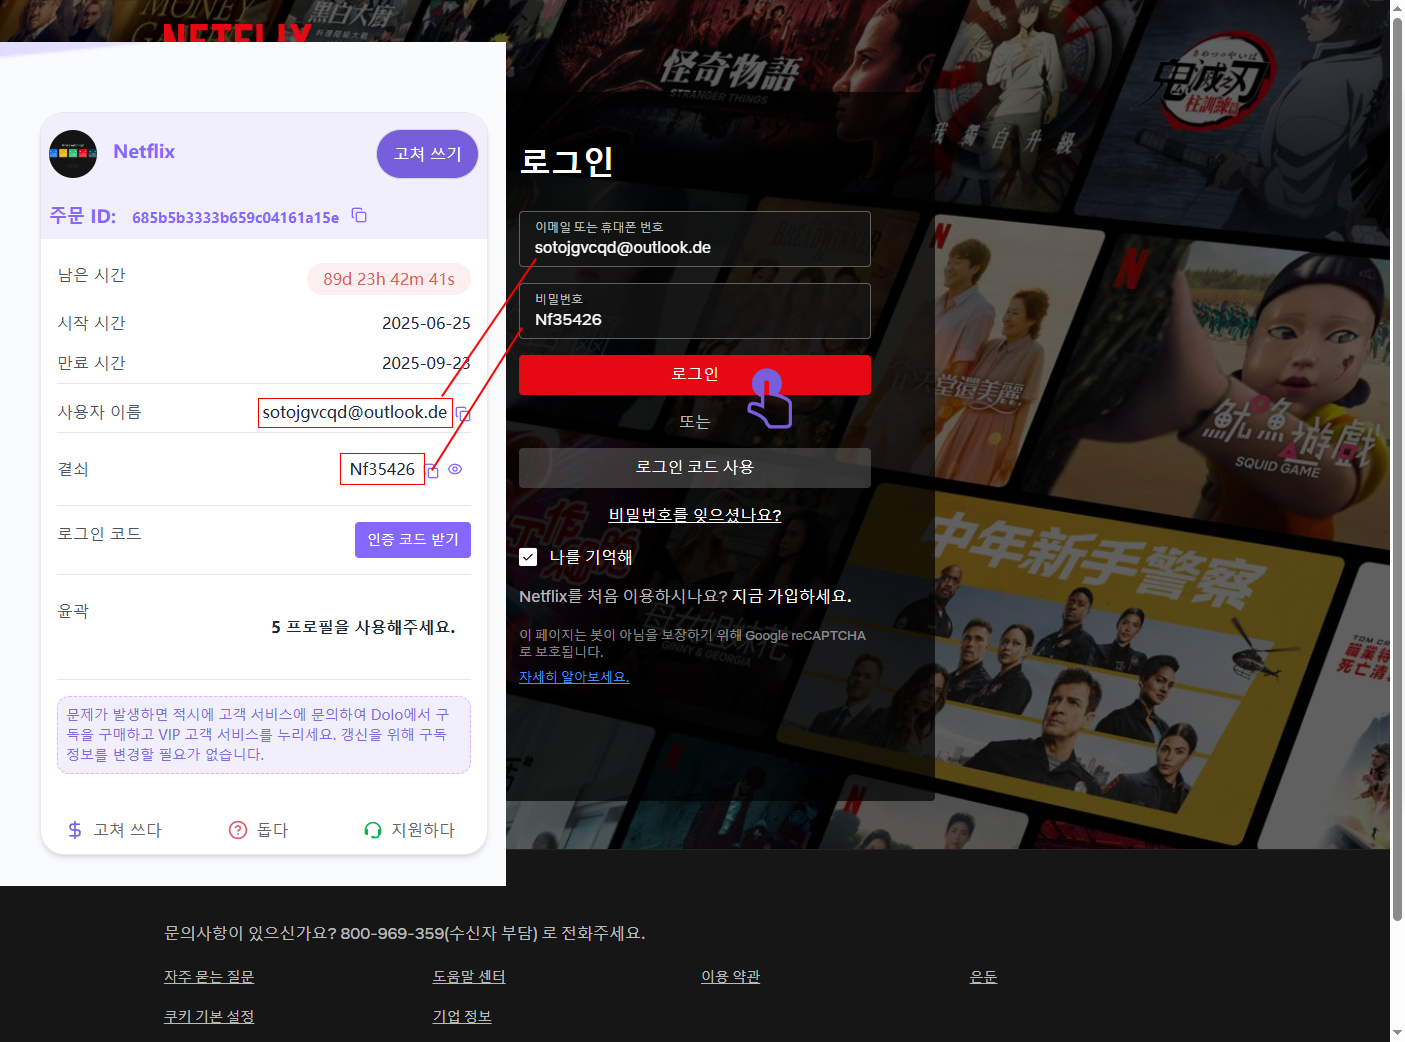This screenshot has height=1042, width=1405.
Task: Click '로그인 코드 사용' button
Action: coord(695,467)
